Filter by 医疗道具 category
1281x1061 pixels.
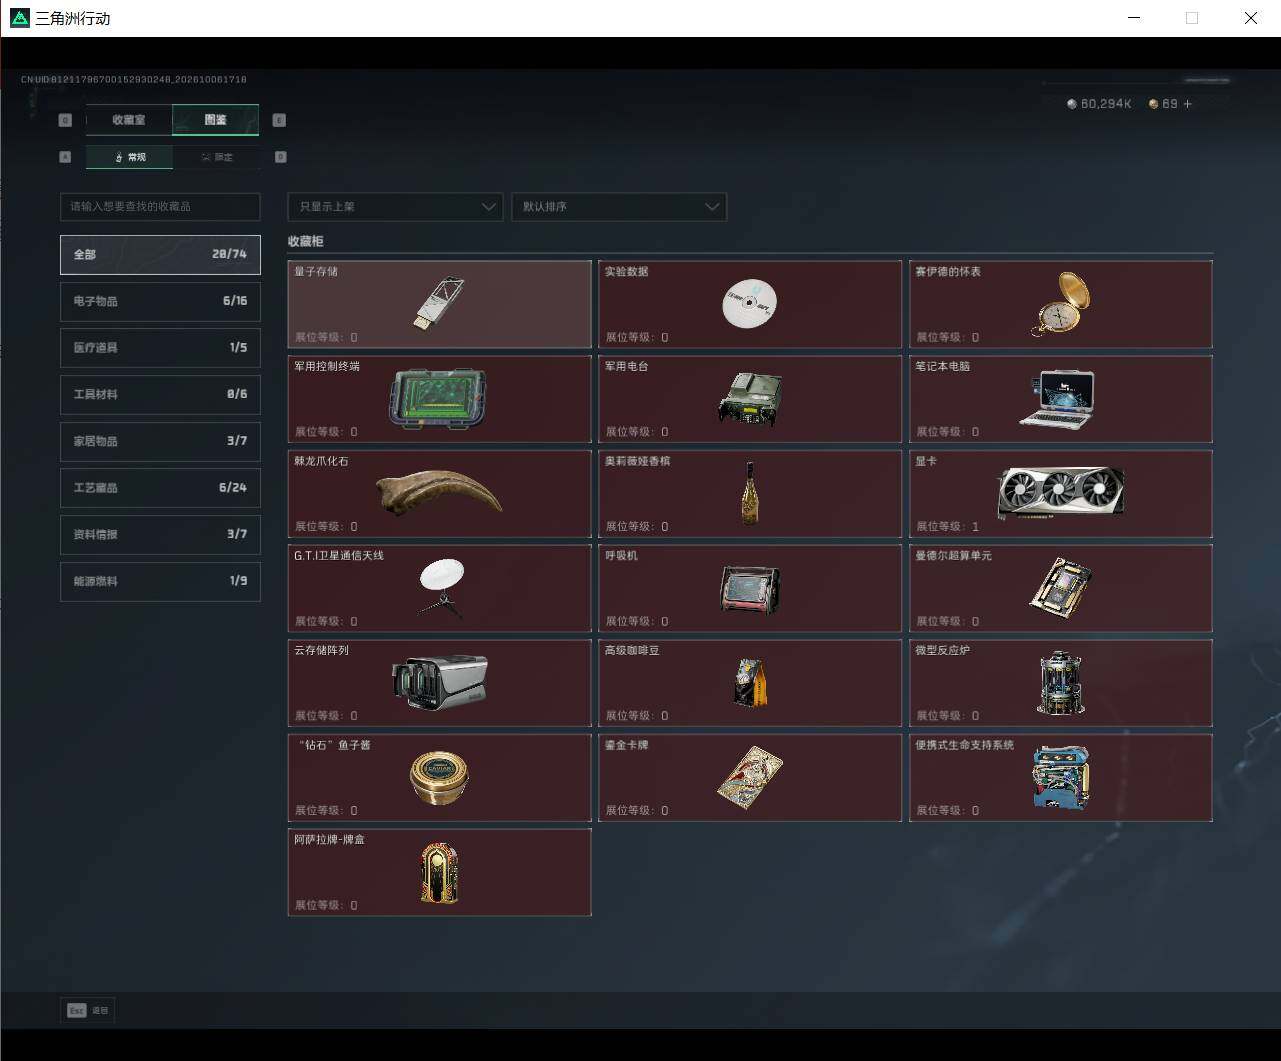[160, 348]
